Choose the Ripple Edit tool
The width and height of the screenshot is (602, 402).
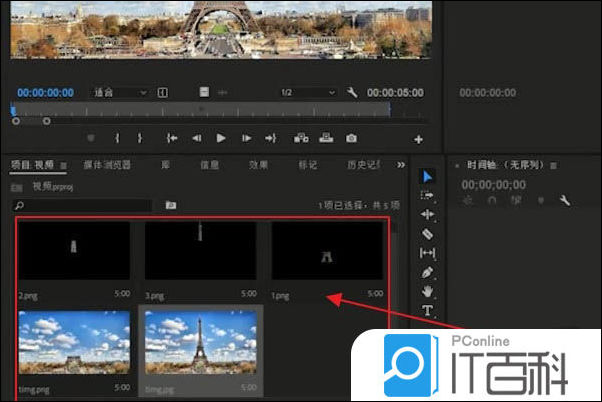click(427, 214)
